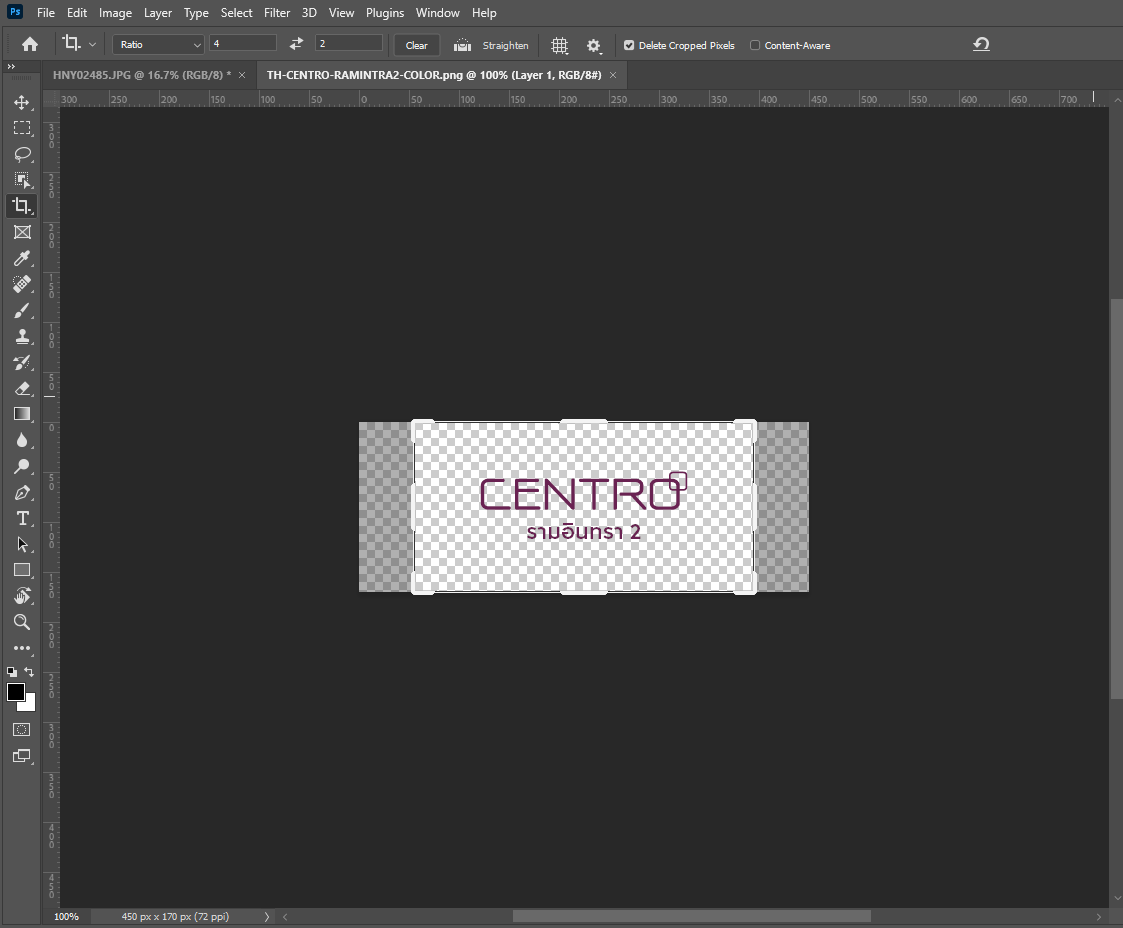This screenshot has height=928, width=1123.
Task: Open the Image menu
Action: (x=115, y=13)
